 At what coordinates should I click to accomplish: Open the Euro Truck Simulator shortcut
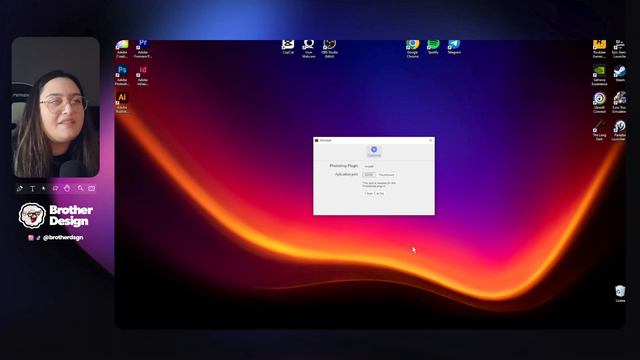[x=619, y=102]
